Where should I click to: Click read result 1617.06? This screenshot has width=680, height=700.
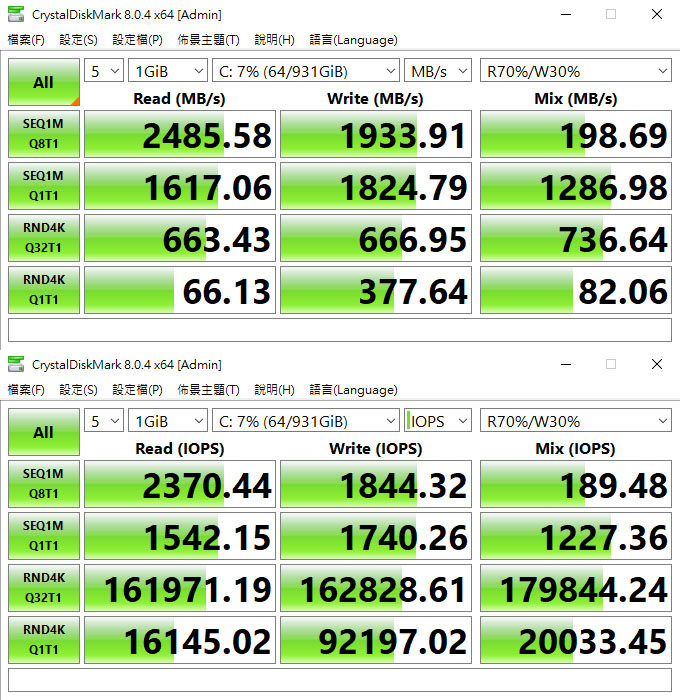point(180,186)
